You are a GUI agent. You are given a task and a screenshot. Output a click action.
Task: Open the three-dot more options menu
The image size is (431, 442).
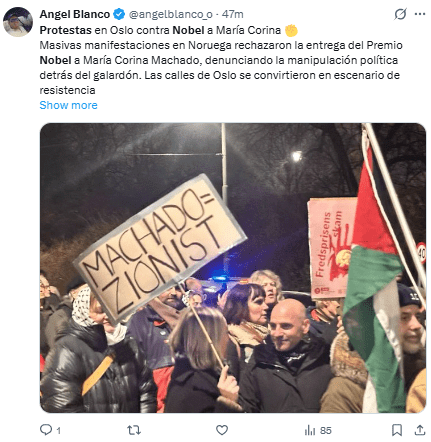(x=420, y=14)
